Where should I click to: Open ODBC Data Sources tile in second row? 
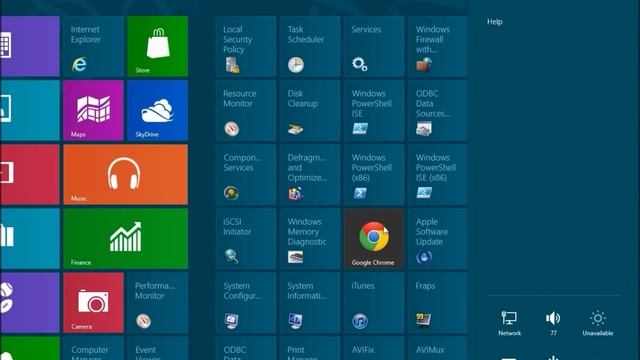pyautogui.click(x=438, y=110)
